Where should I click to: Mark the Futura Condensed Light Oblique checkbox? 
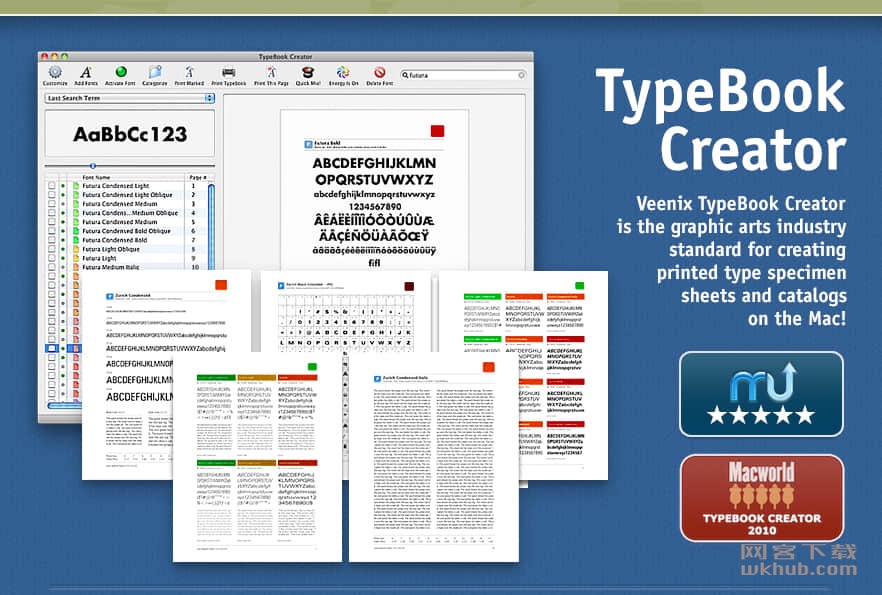click(x=52, y=195)
